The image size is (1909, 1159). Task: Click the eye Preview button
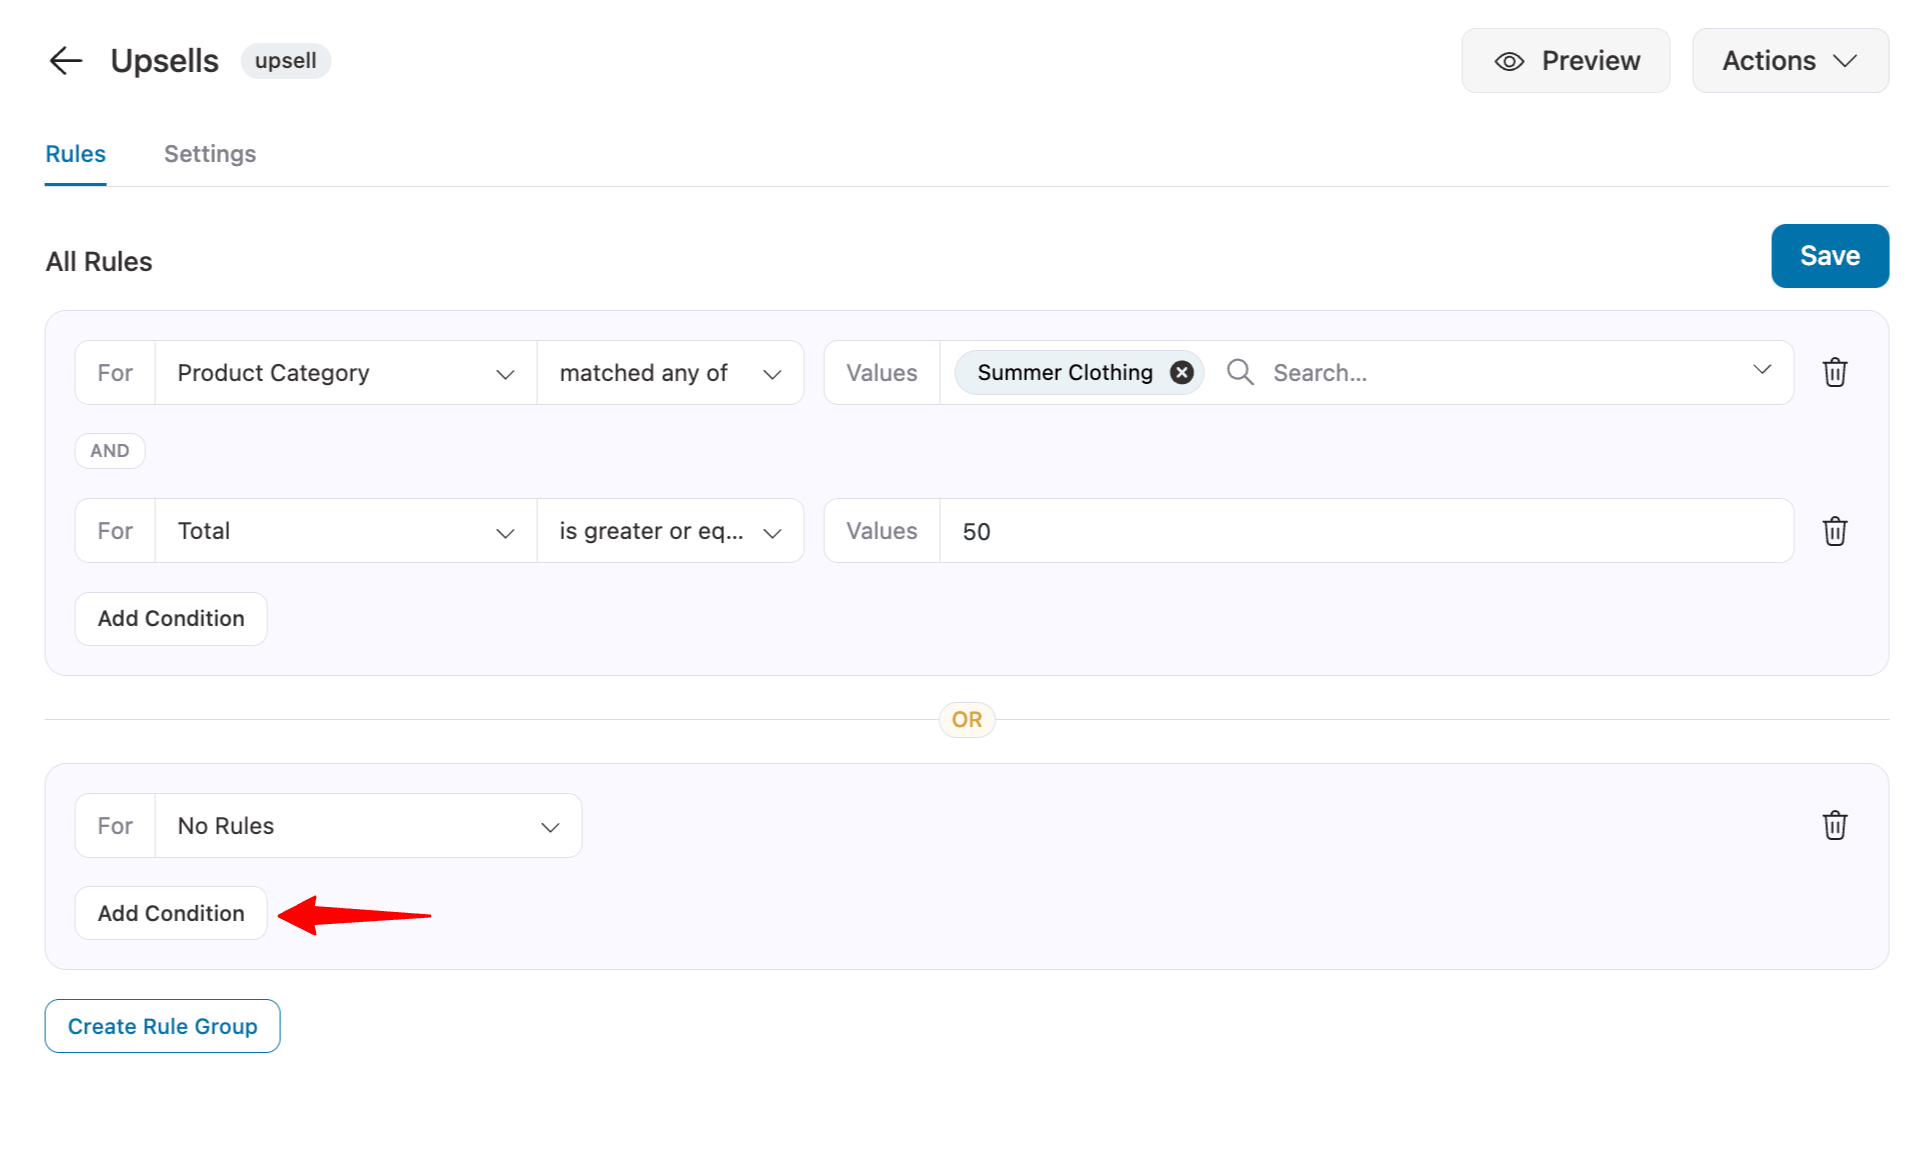pos(1565,61)
